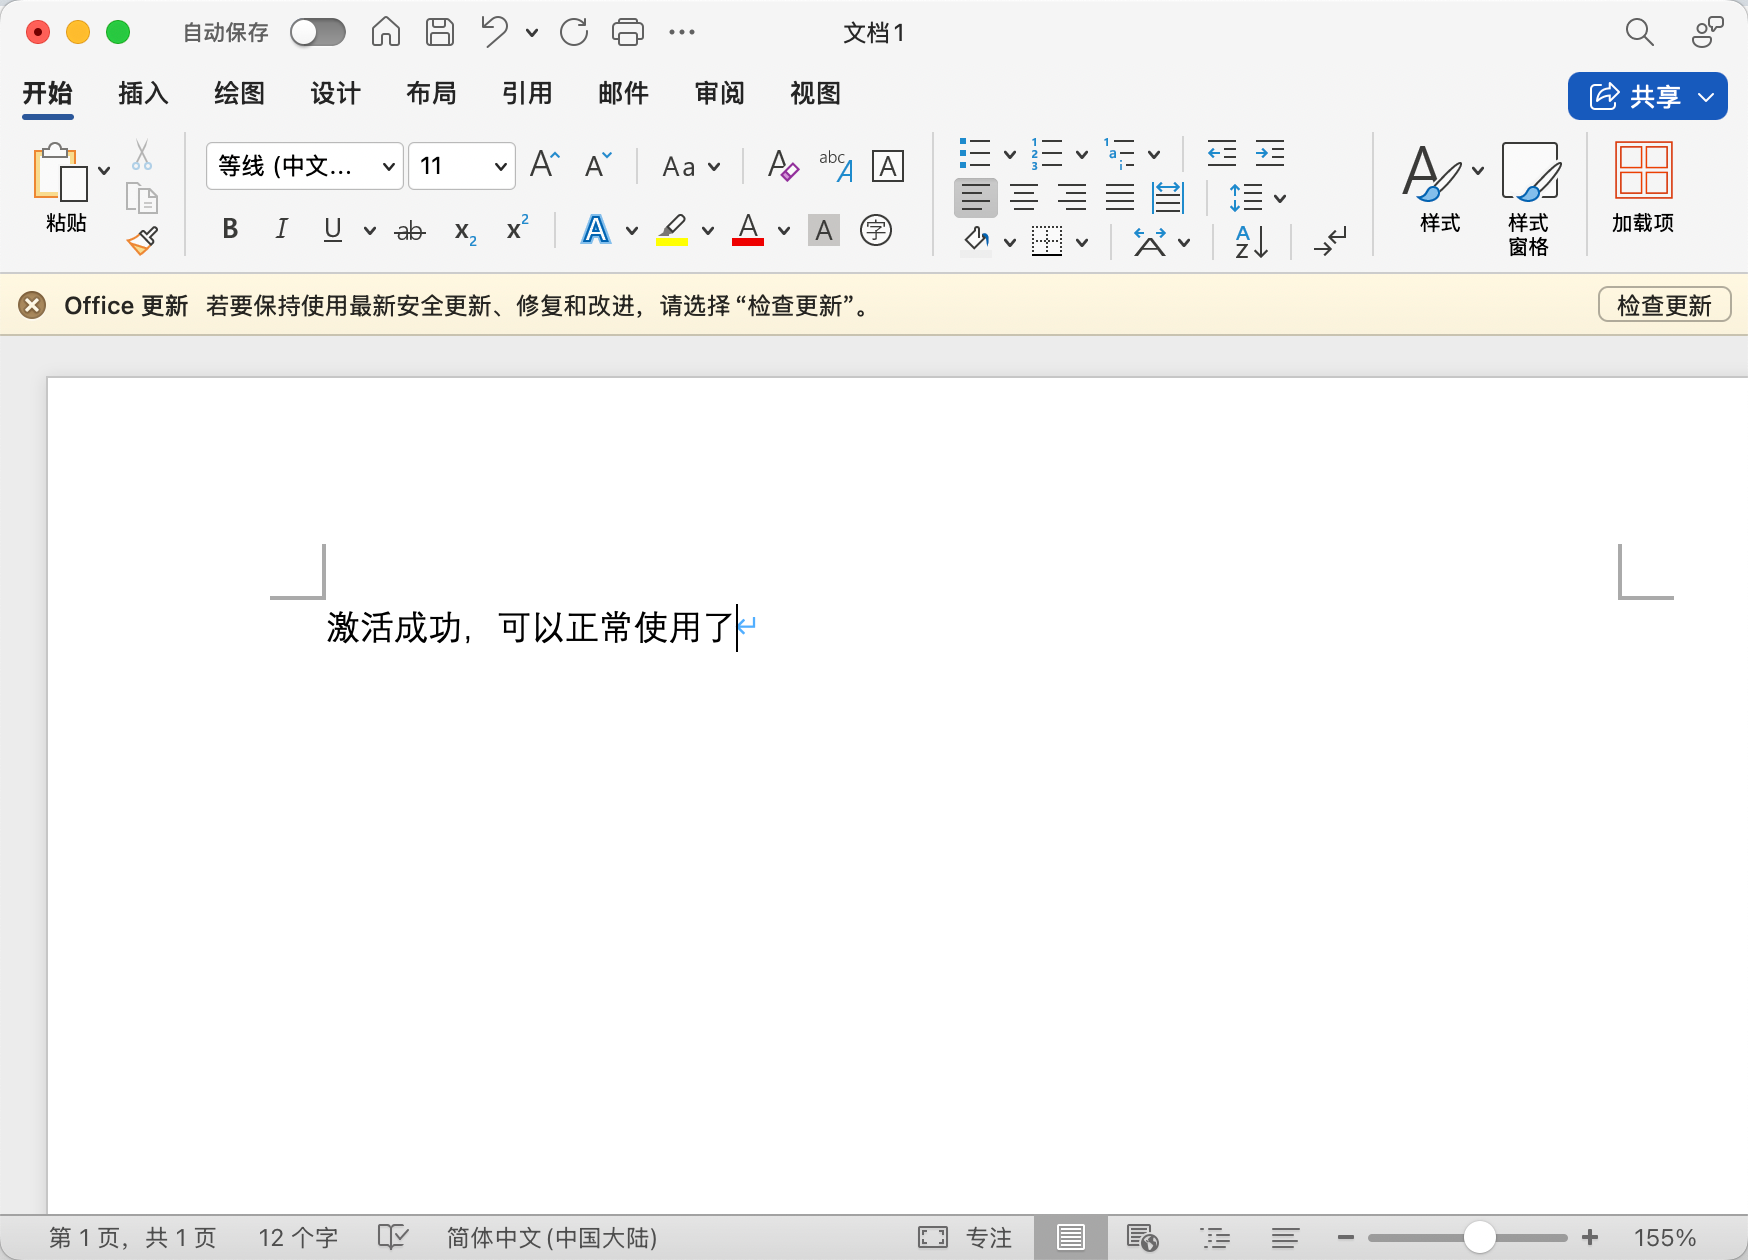
Task: Redo using the circular arrow icon
Action: (574, 32)
